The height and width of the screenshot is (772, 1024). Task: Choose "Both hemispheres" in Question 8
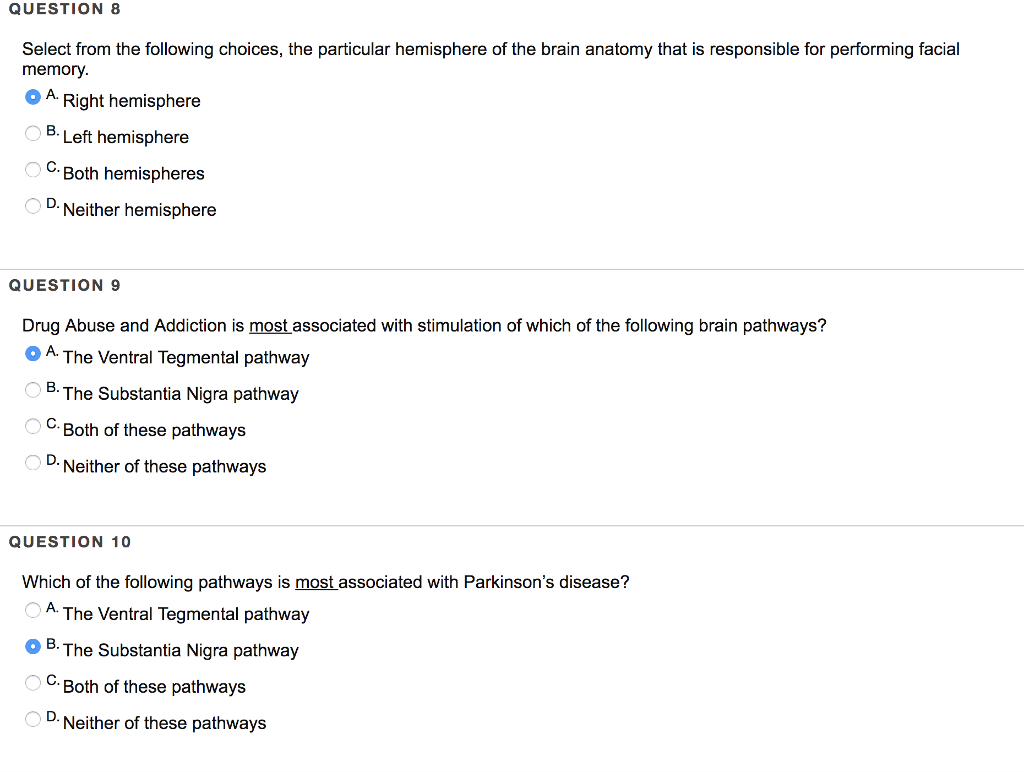point(32,169)
